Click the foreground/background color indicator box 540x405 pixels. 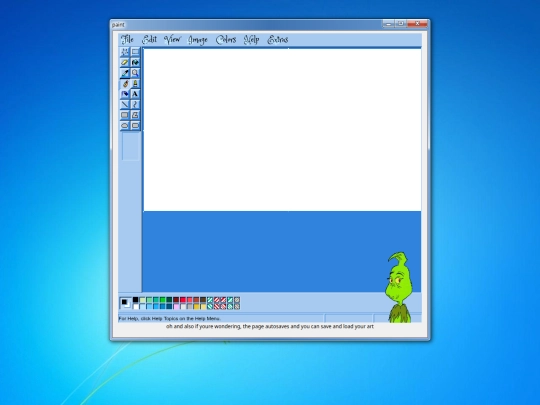(x=125, y=303)
